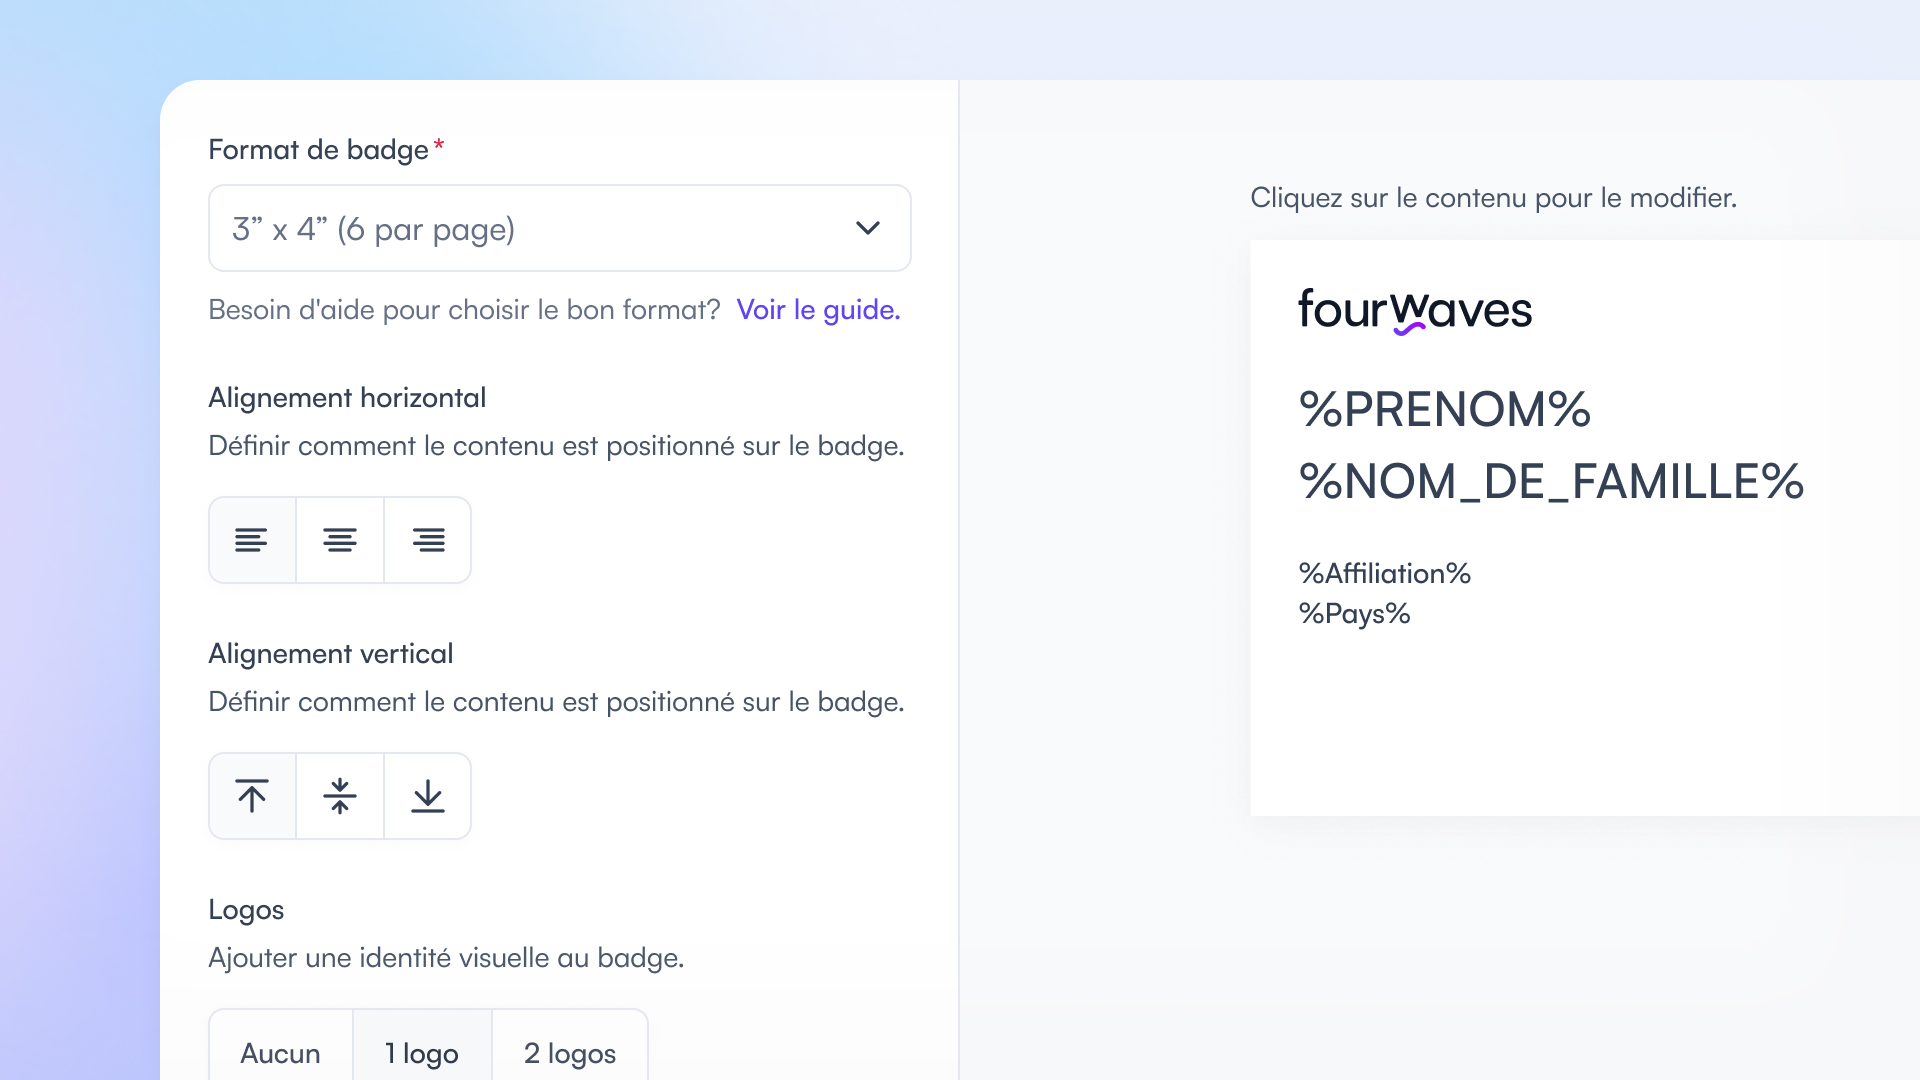This screenshot has height=1080, width=1920.
Task: Edit the %PRENOM% text on badge
Action: point(1444,410)
